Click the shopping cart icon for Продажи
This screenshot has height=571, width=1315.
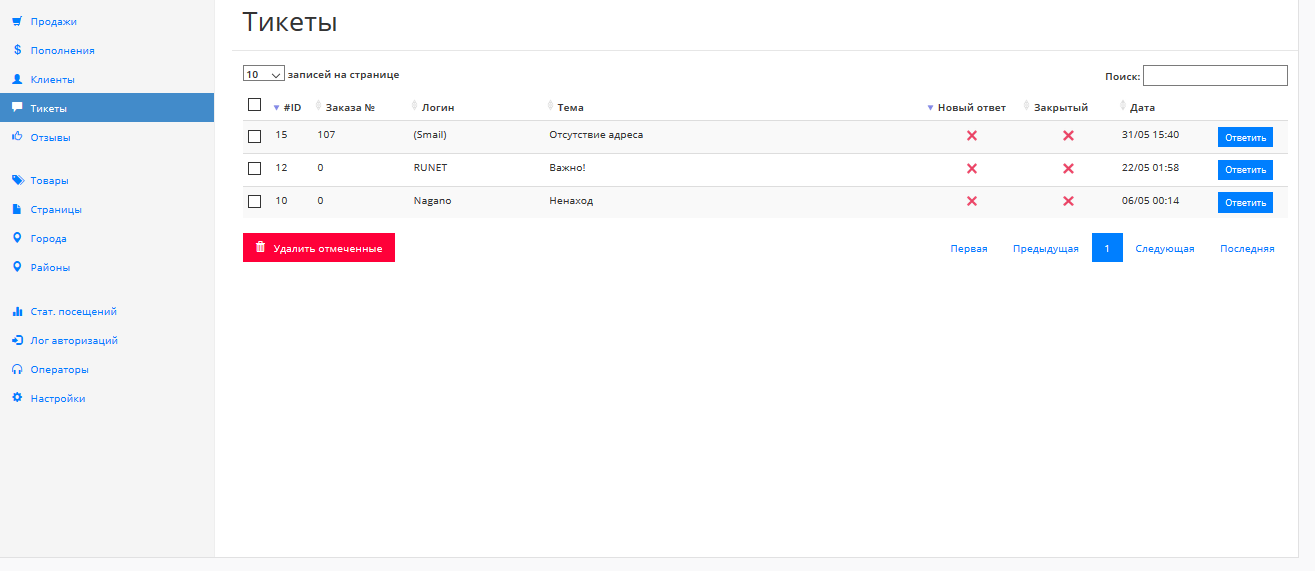click(17, 21)
